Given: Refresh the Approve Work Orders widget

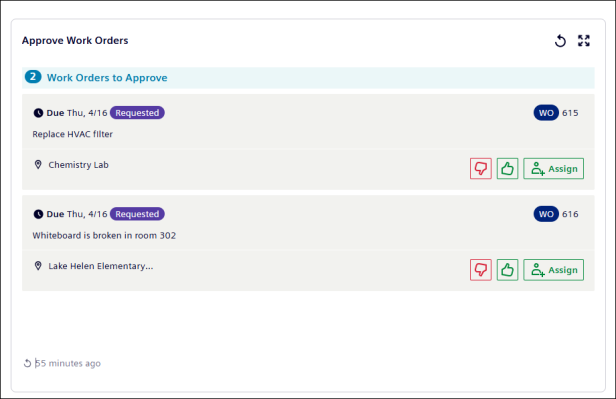Looking at the screenshot, I should point(560,40).
